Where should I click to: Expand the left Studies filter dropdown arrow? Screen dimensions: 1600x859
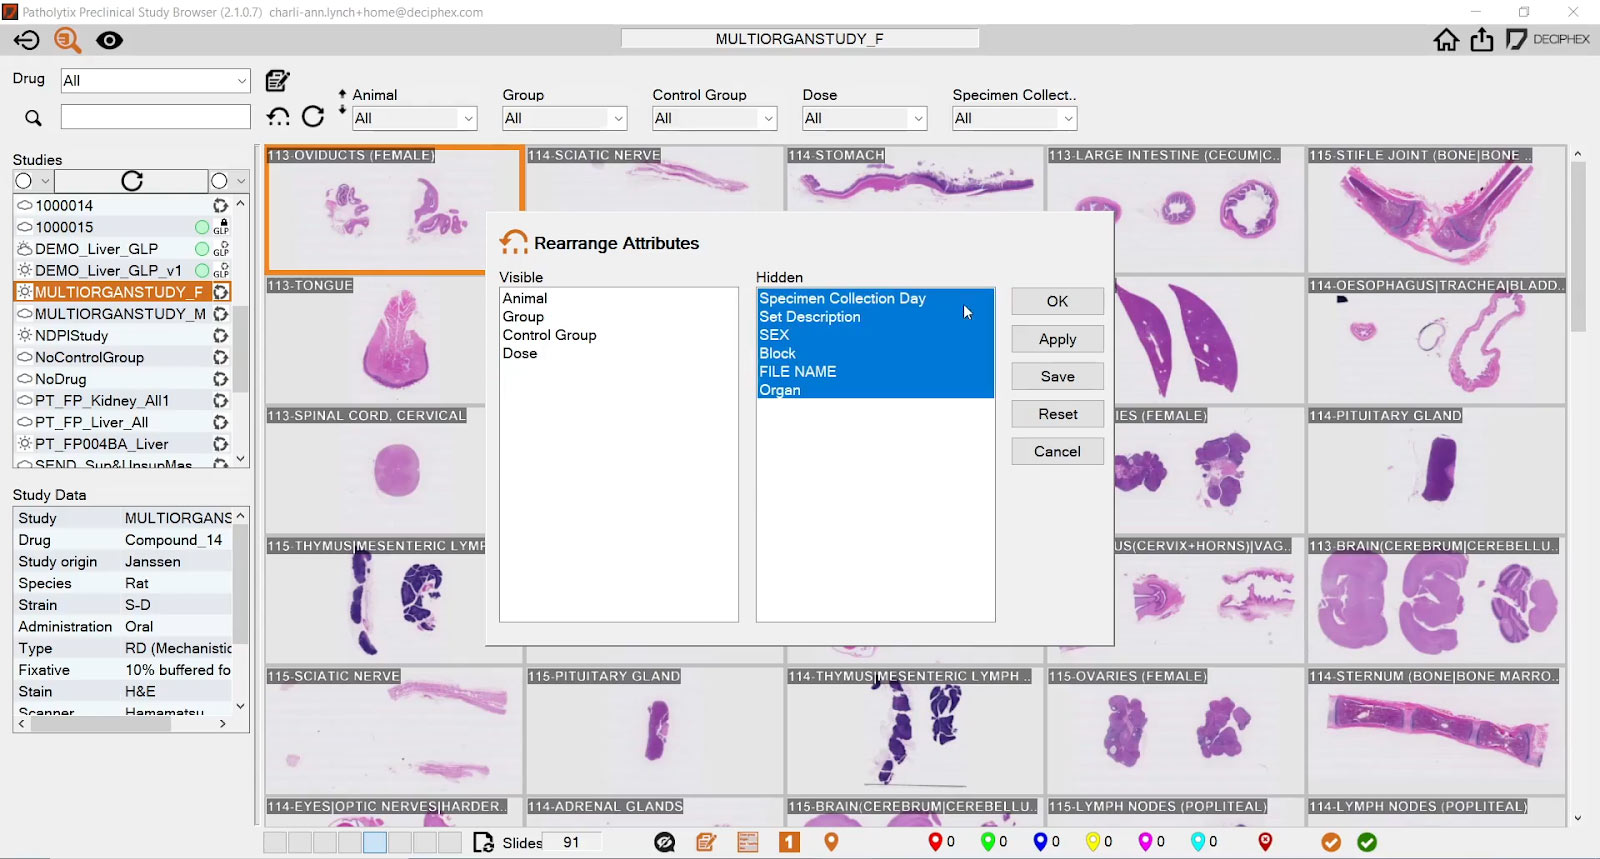[x=45, y=181]
